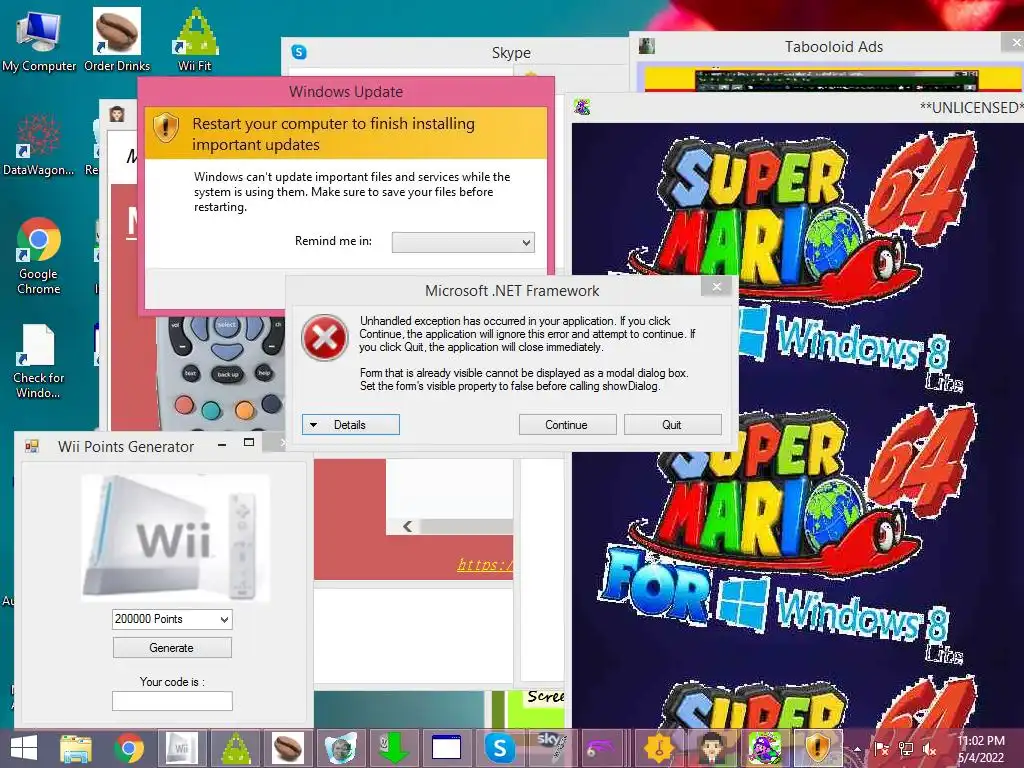Open the green Wii Fit taskbar icon
Viewport: 1024px width, 768px height.
(x=236, y=748)
